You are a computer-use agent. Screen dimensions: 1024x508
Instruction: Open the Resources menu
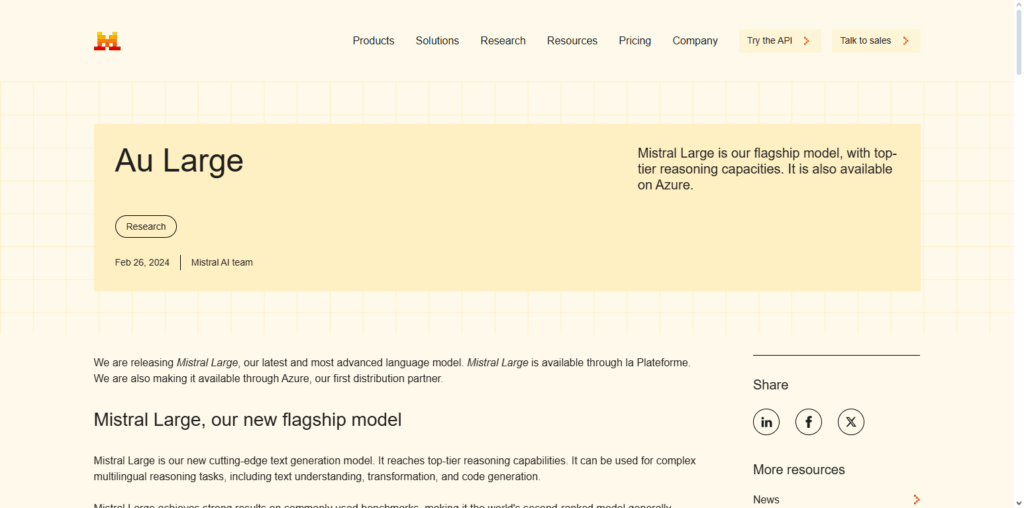point(572,40)
